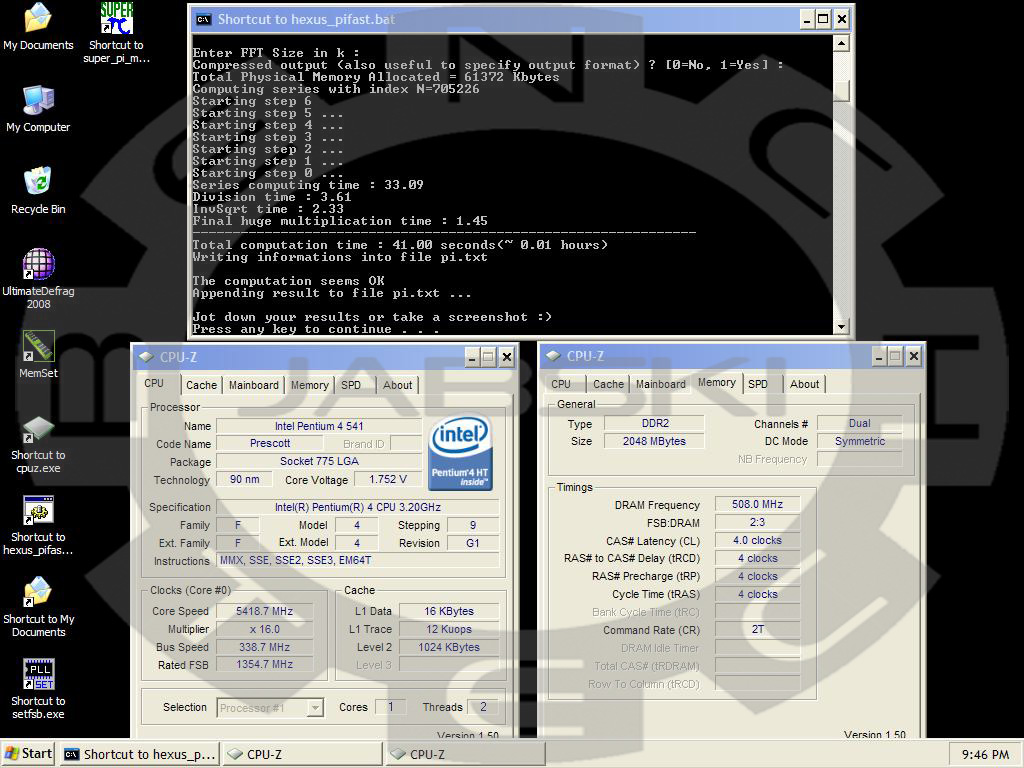Click the CAS# Latency 4.0 clocks value
This screenshot has width=1024, height=768.
[758, 541]
